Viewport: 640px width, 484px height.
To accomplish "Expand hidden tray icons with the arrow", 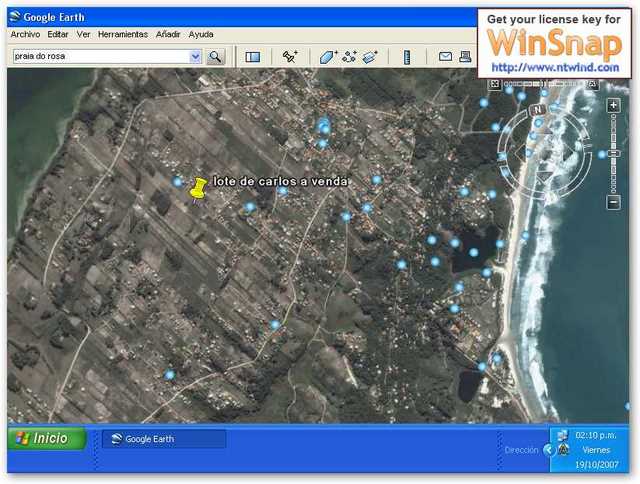I will pyautogui.click(x=549, y=450).
